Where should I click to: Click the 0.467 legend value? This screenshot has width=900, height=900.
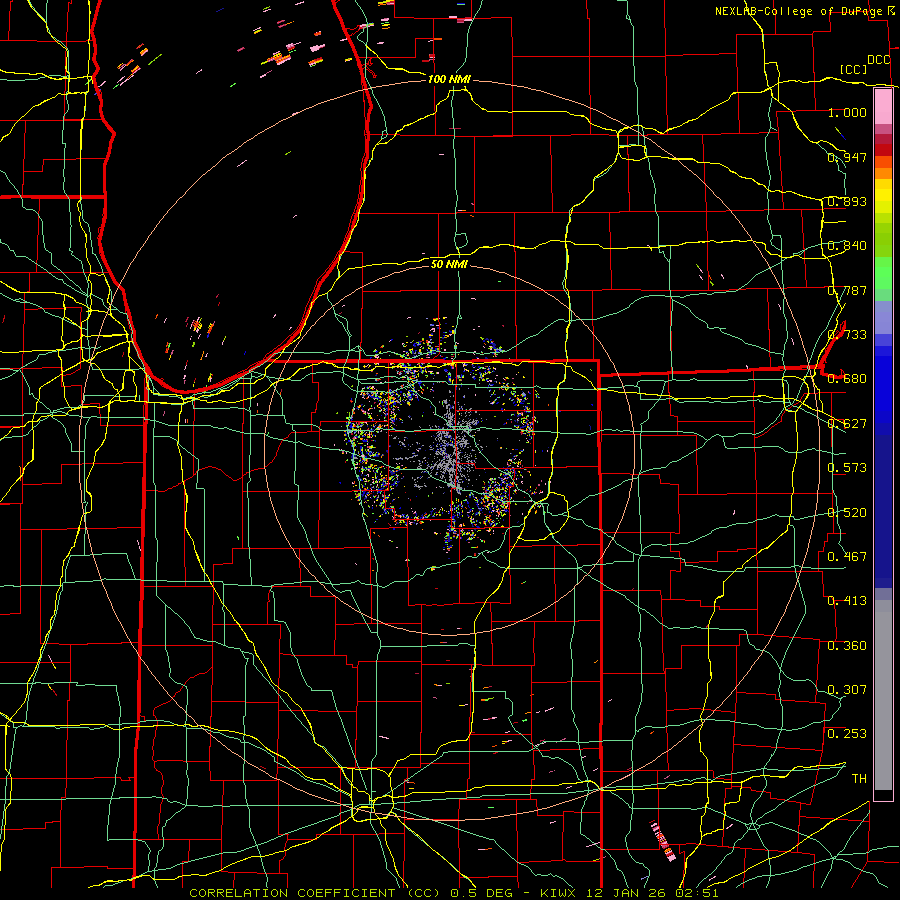(x=847, y=556)
